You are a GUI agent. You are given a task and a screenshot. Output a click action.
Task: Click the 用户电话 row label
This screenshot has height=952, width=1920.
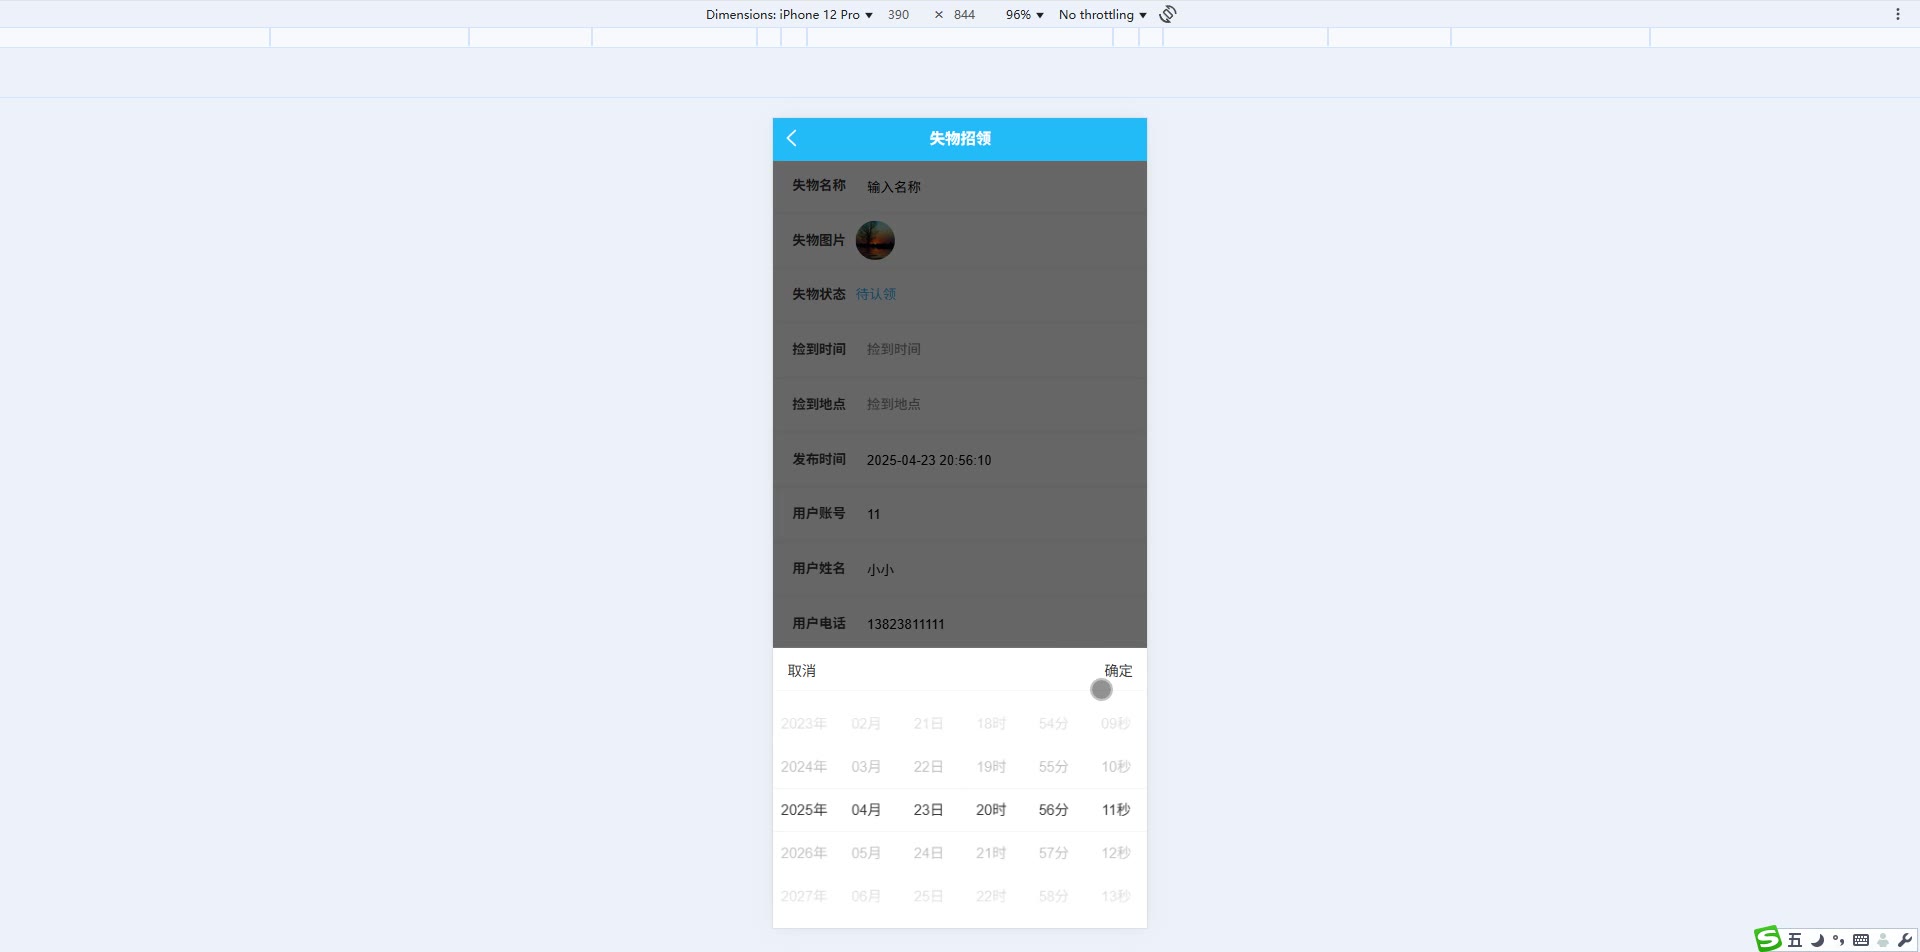819,623
